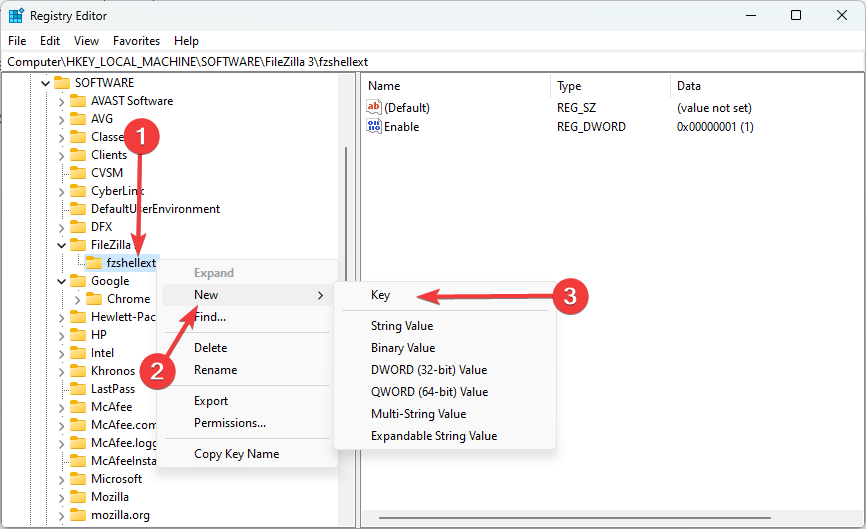The width and height of the screenshot is (866, 529).
Task: Click the Khronos folder icon
Action: click(x=78, y=371)
